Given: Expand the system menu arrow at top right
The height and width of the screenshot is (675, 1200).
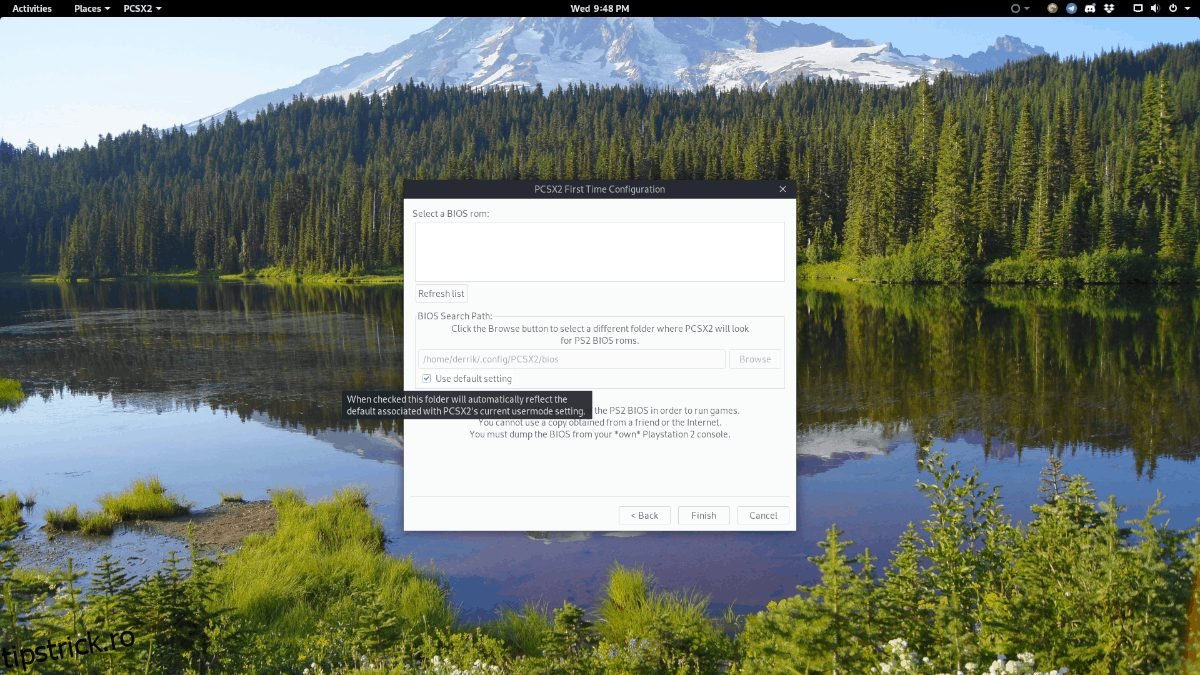Looking at the screenshot, I should click(x=1186, y=8).
